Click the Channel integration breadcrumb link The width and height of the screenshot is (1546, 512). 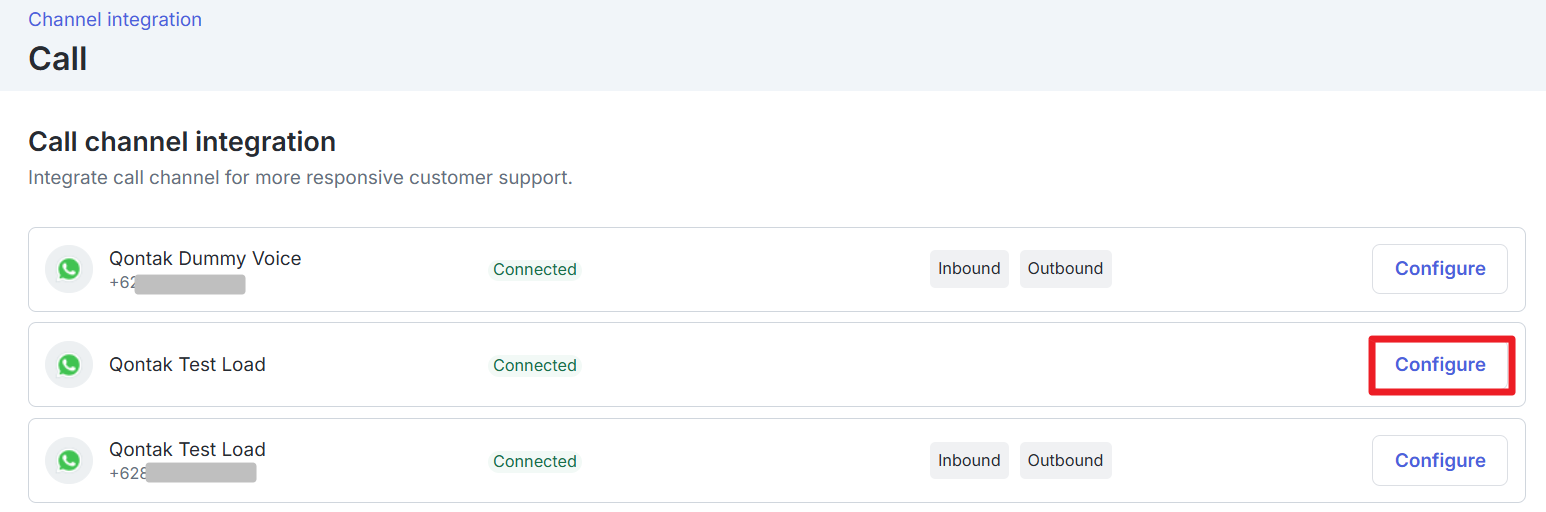click(115, 20)
